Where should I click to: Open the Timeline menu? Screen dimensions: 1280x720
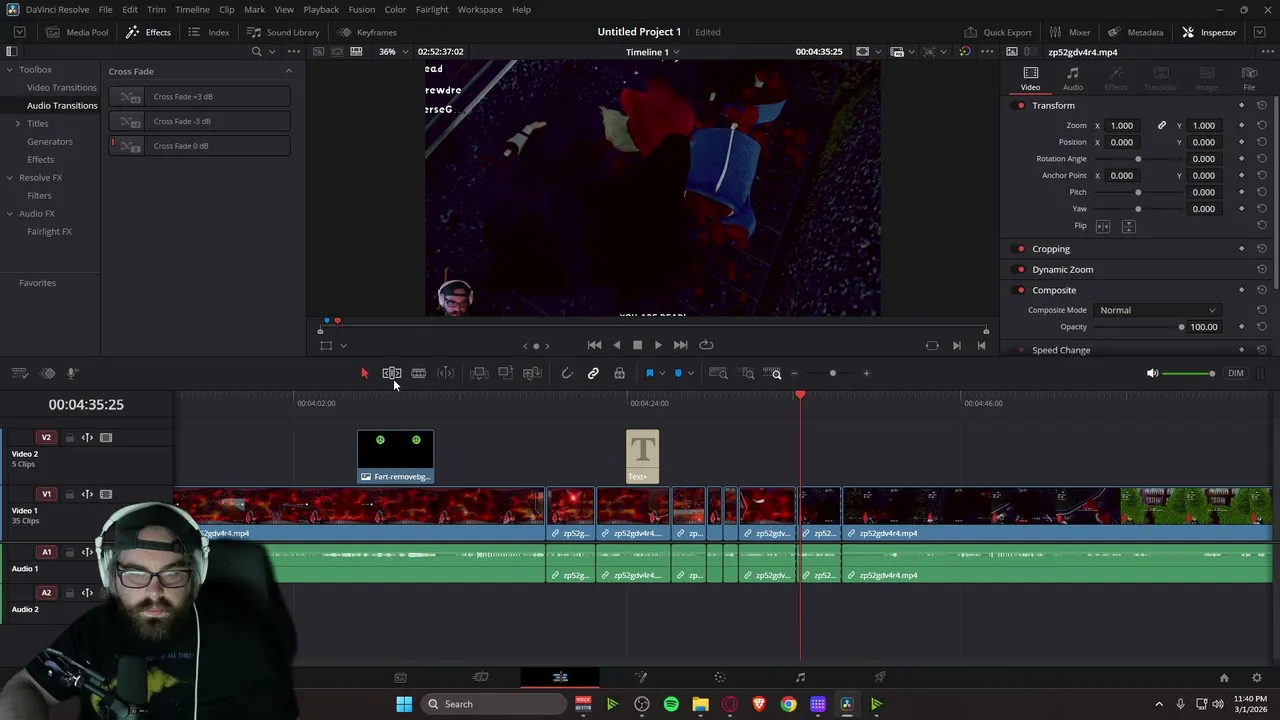tap(192, 9)
